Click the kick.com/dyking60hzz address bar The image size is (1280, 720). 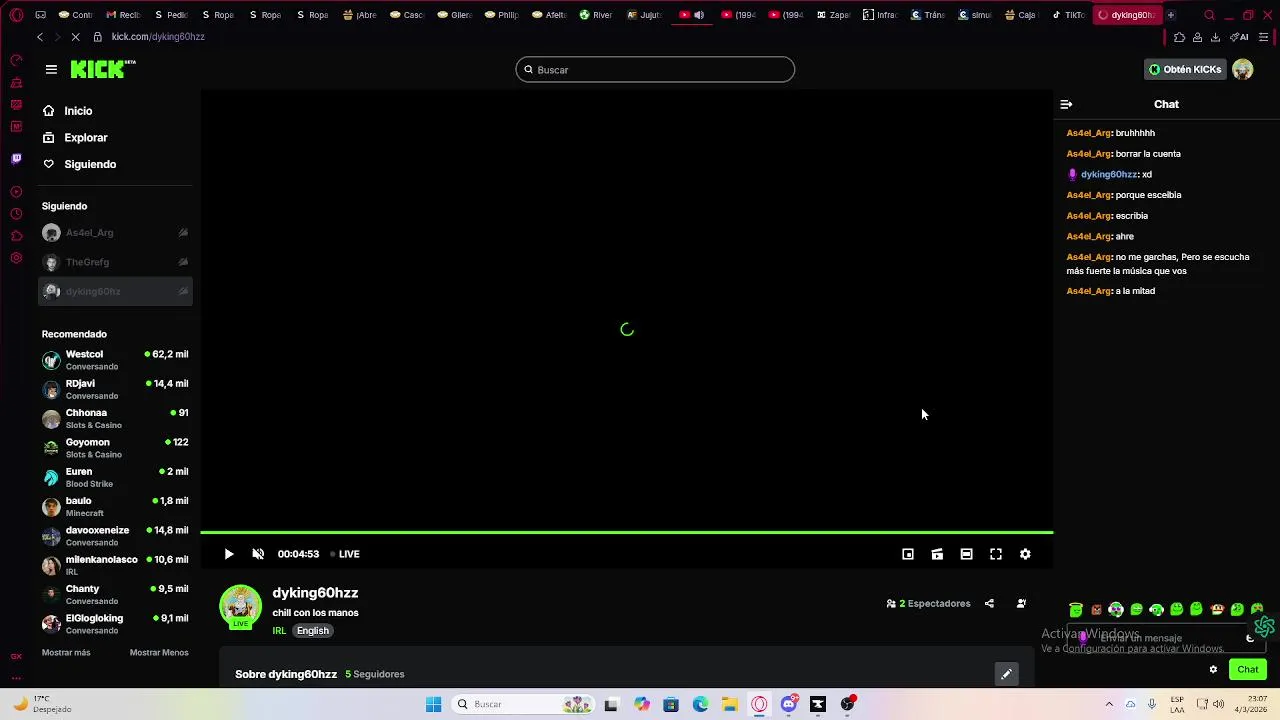[x=158, y=37]
